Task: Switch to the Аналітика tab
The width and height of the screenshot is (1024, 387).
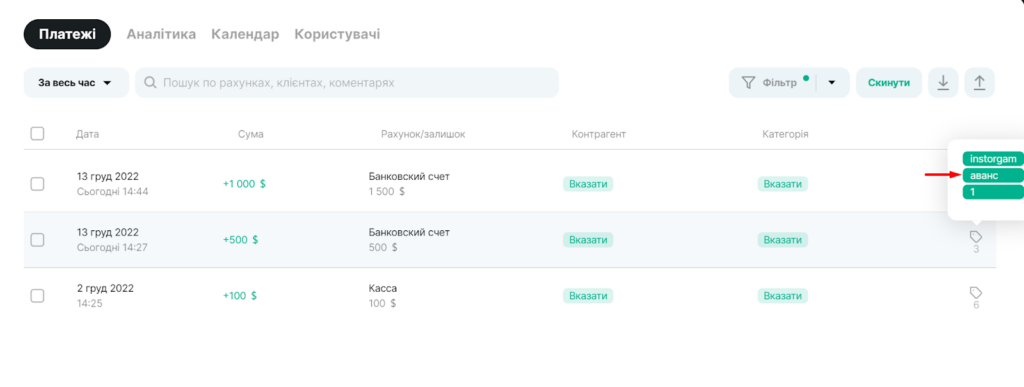Action: coord(161,34)
